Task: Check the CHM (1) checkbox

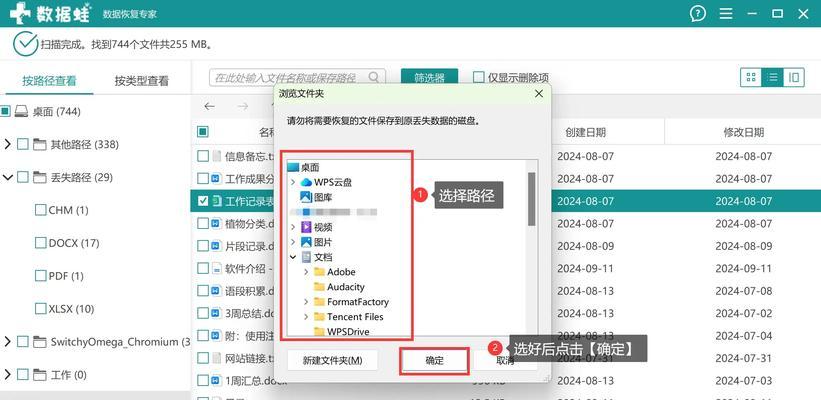Action: (x=40, y=210)
